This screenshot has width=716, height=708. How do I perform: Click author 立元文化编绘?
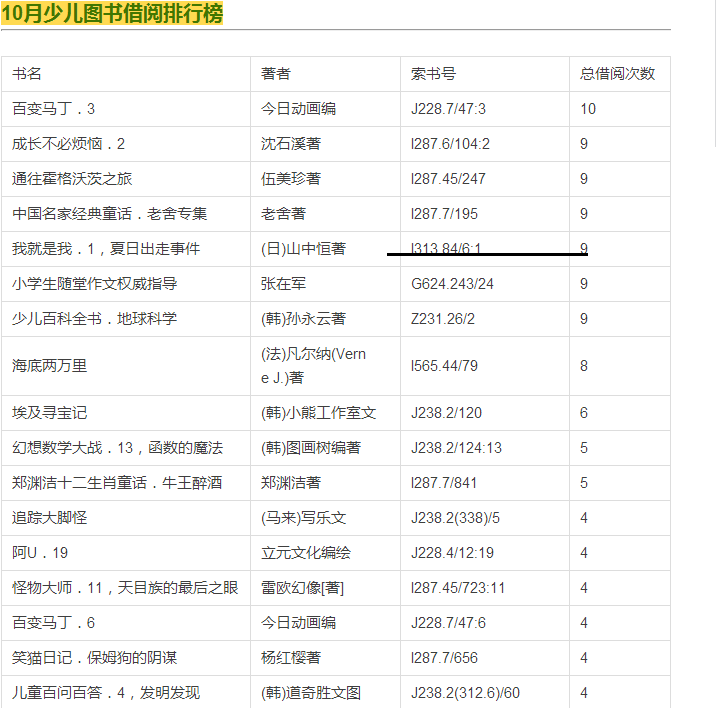coord(306,553)
